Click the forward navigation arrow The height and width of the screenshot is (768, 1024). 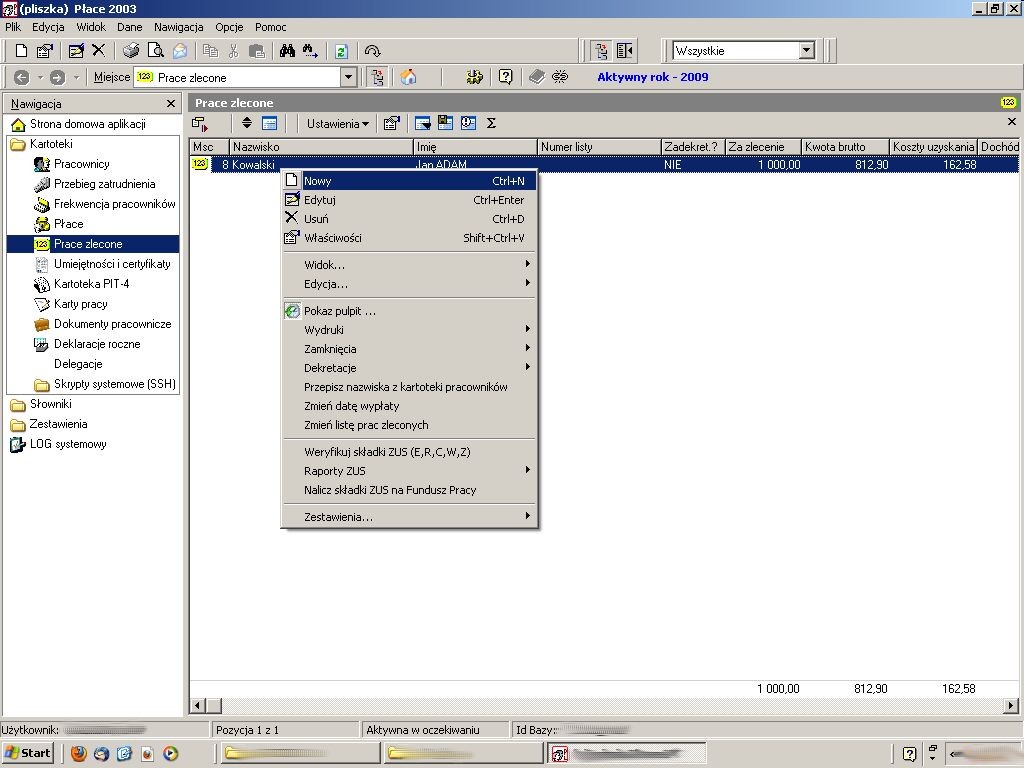(57, 77)
